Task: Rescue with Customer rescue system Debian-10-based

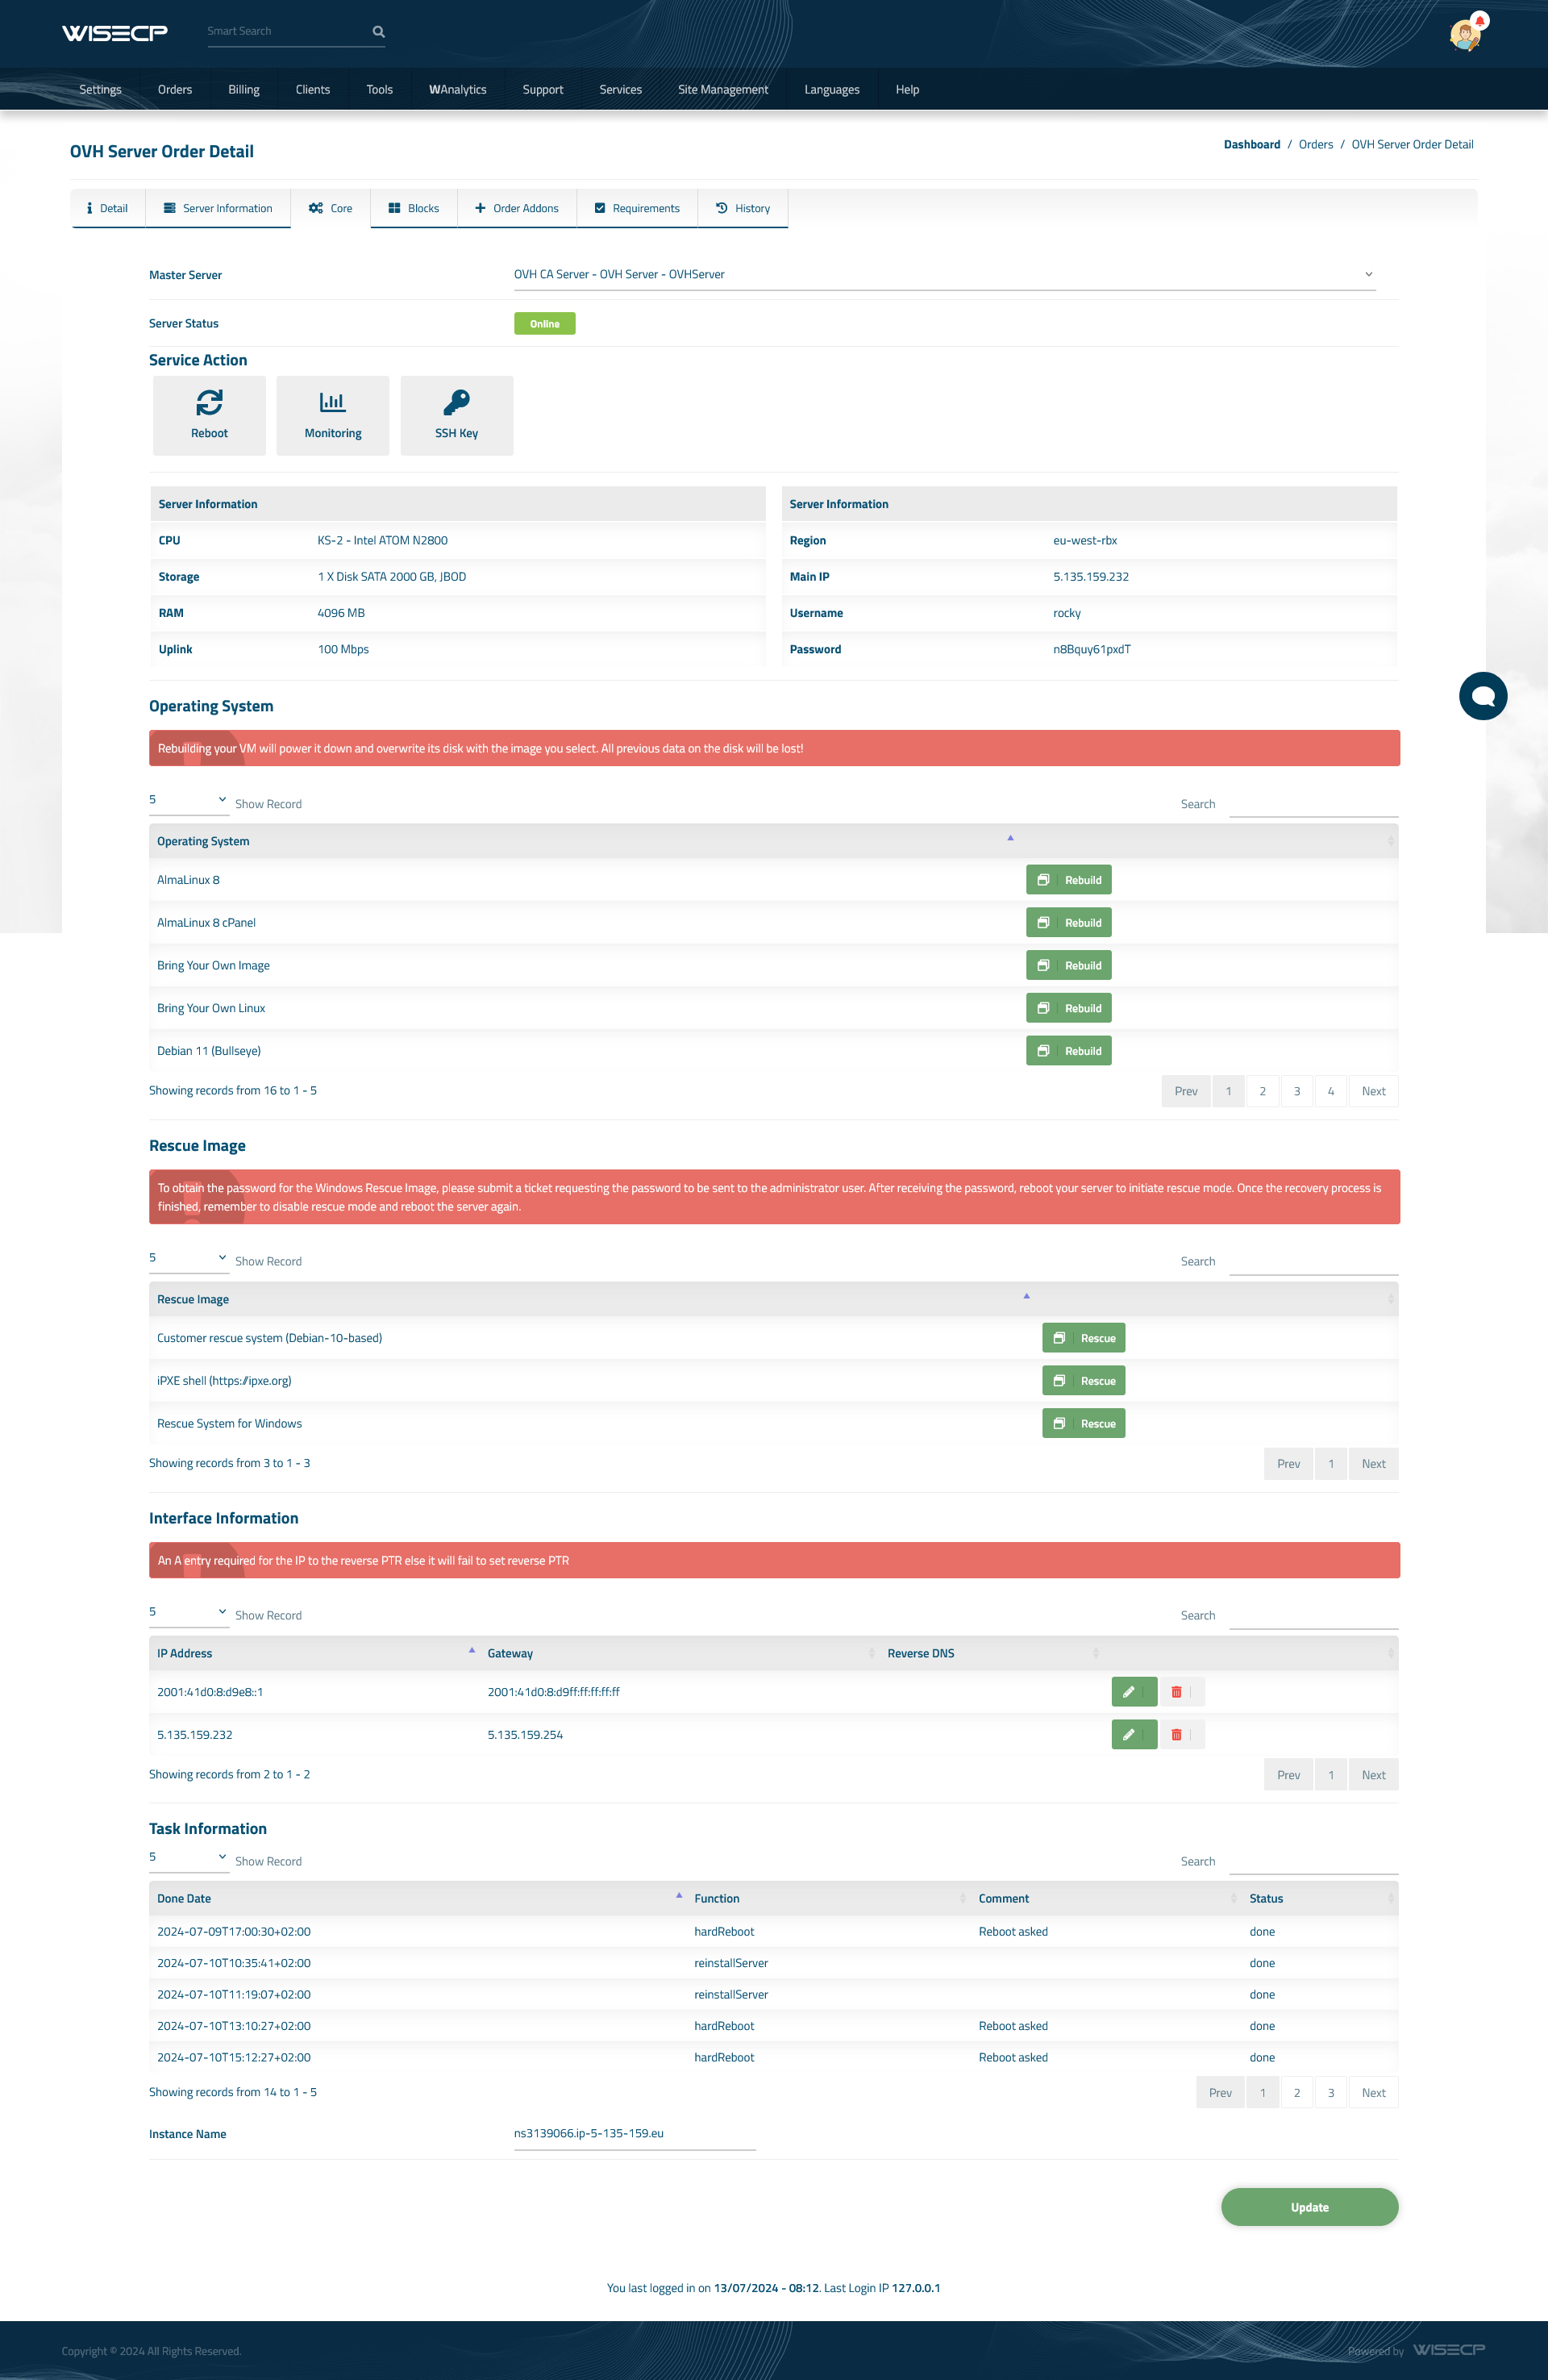Action: (1084, 1338)
